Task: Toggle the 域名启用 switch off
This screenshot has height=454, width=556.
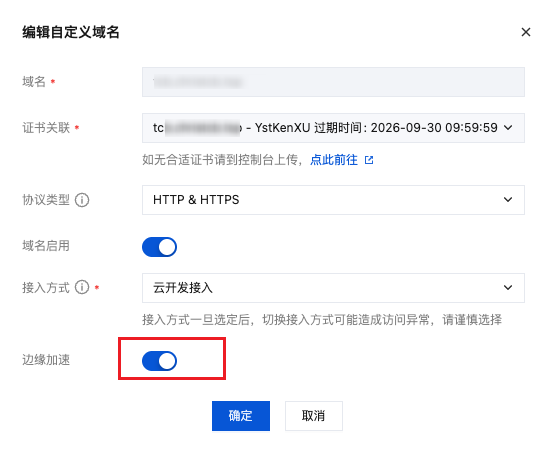Action: point(160,247)
